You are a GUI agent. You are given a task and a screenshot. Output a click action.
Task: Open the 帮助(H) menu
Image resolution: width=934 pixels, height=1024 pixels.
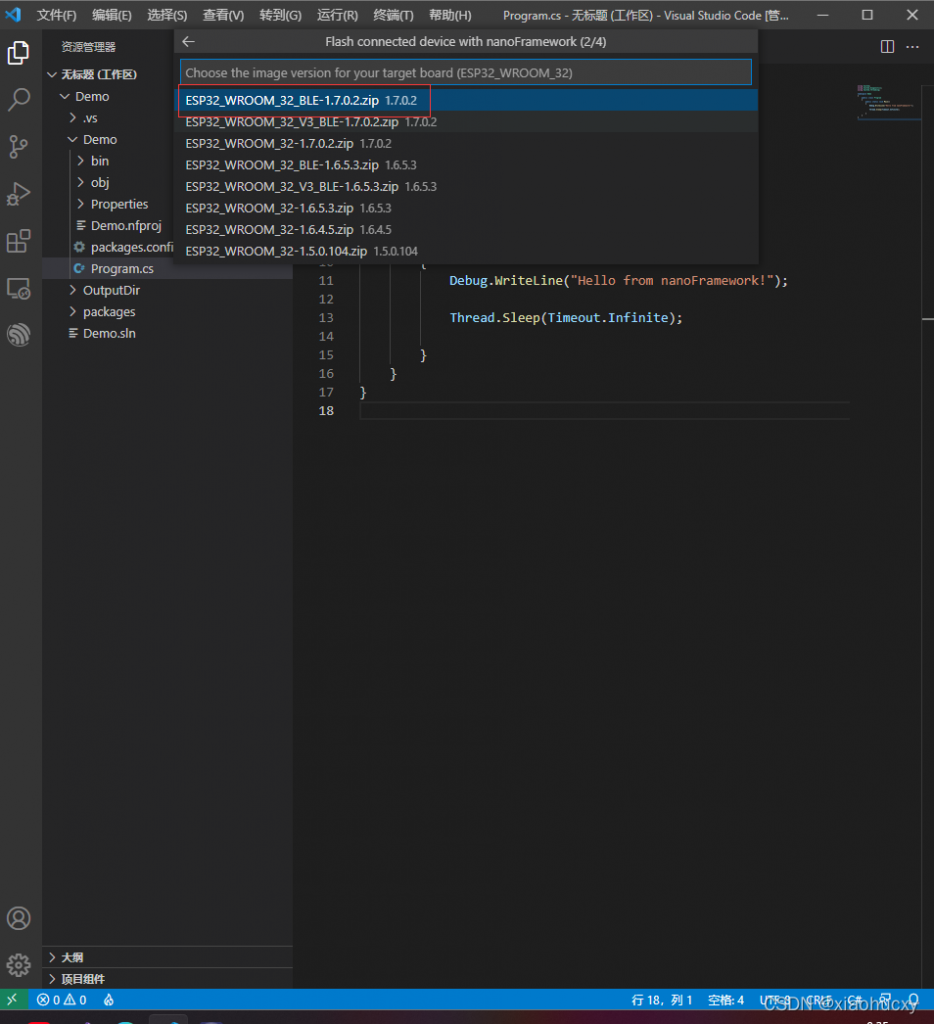coord(450,15)
